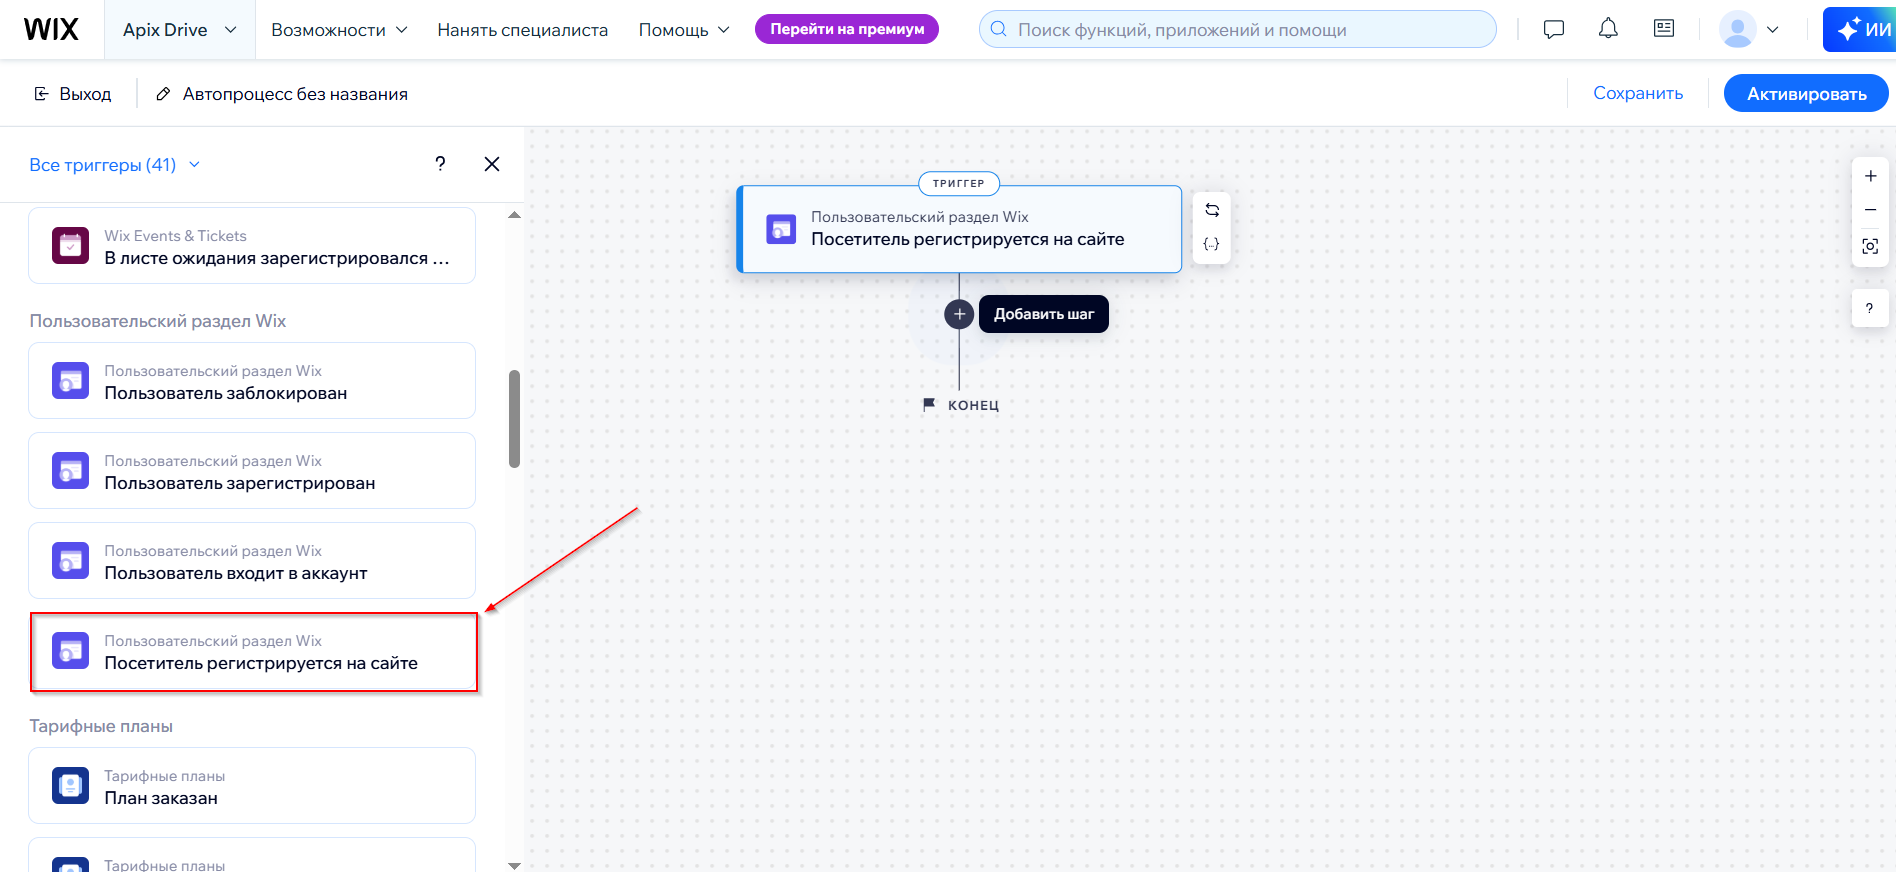Image resolution: width=1896 pixels, height=872 pixels.
Task: Click the user avatar icon
Action: tap(1738, 29)
